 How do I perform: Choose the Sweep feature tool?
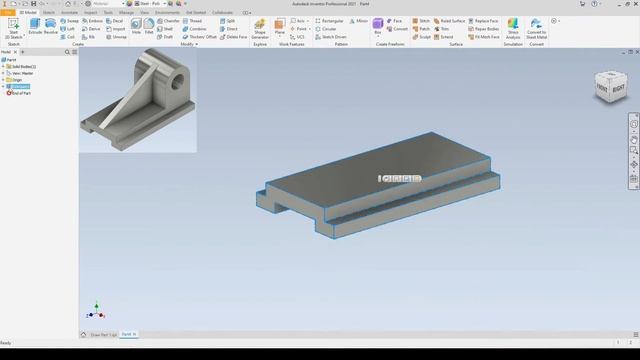pos(69,21)
